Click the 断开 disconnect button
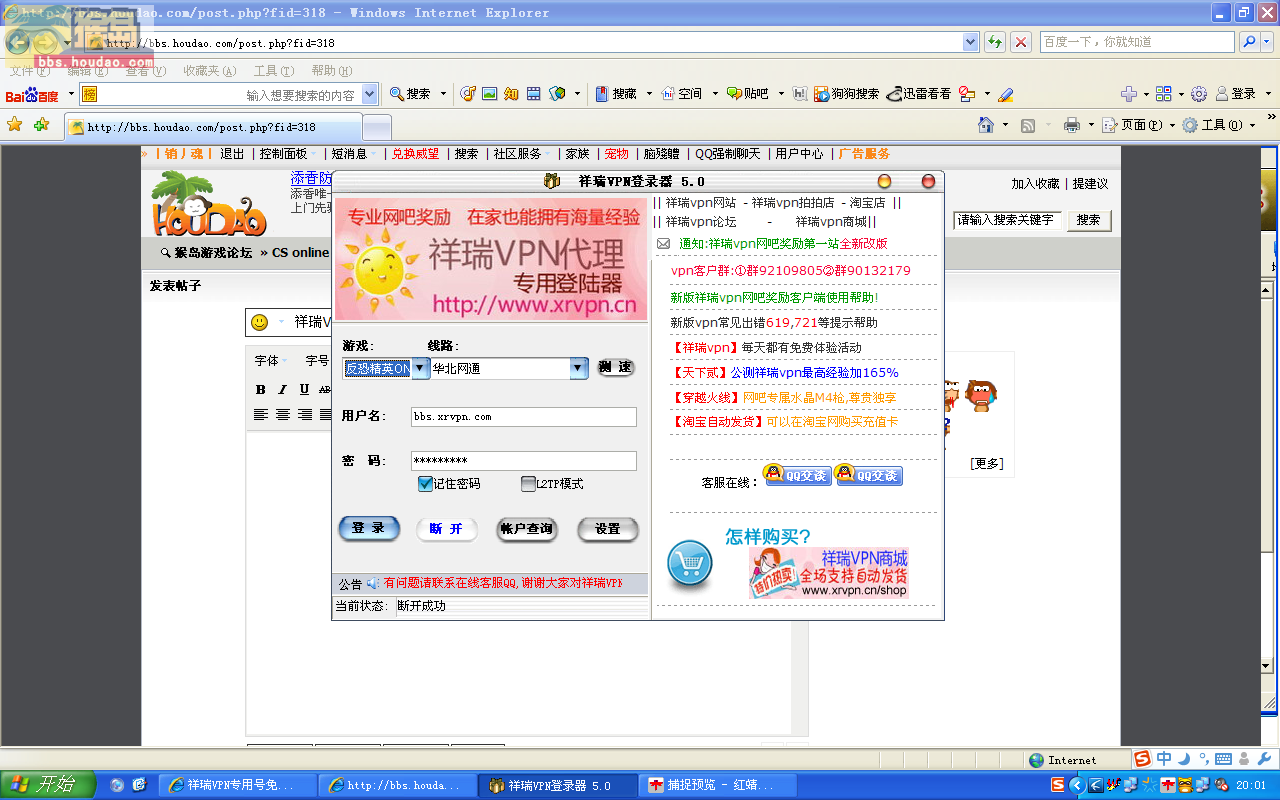The image size is (1280, 800). (x=446, y=529)
